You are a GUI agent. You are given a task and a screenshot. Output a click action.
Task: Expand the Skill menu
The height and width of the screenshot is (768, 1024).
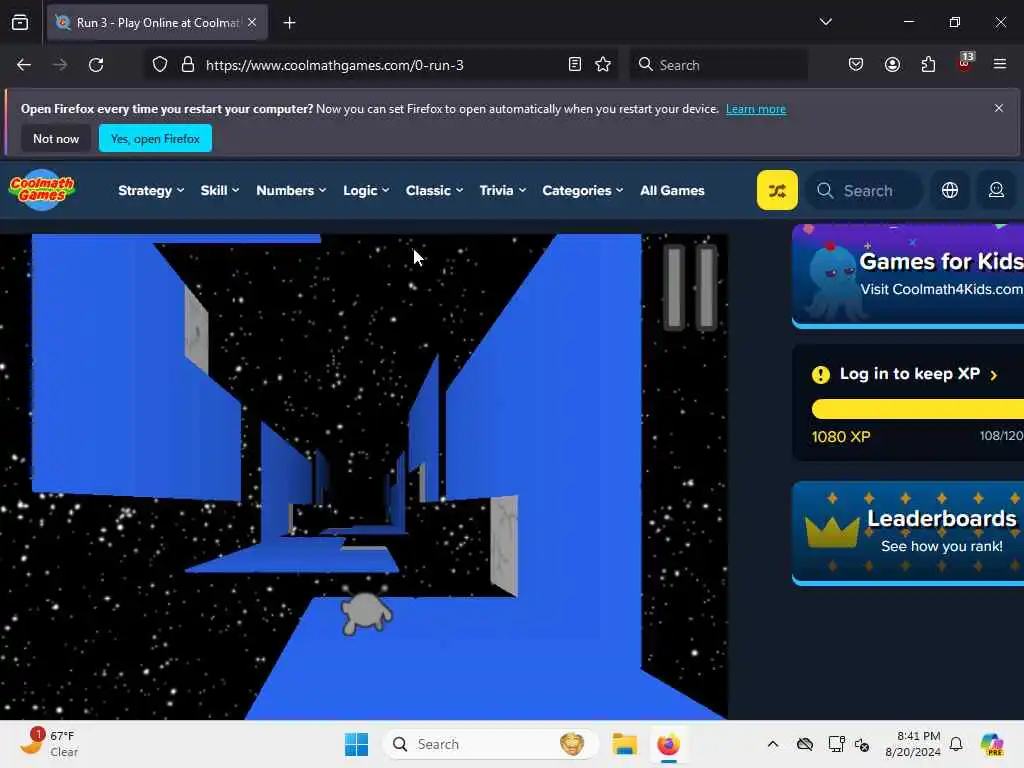[x=219, y=190]
